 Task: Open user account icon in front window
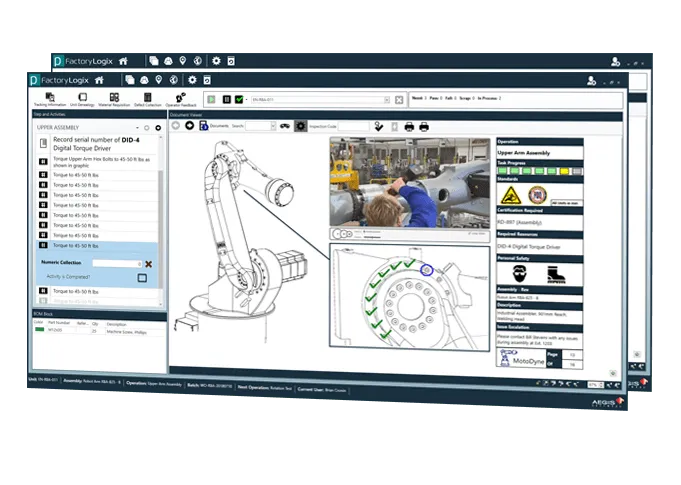point(592,80)
